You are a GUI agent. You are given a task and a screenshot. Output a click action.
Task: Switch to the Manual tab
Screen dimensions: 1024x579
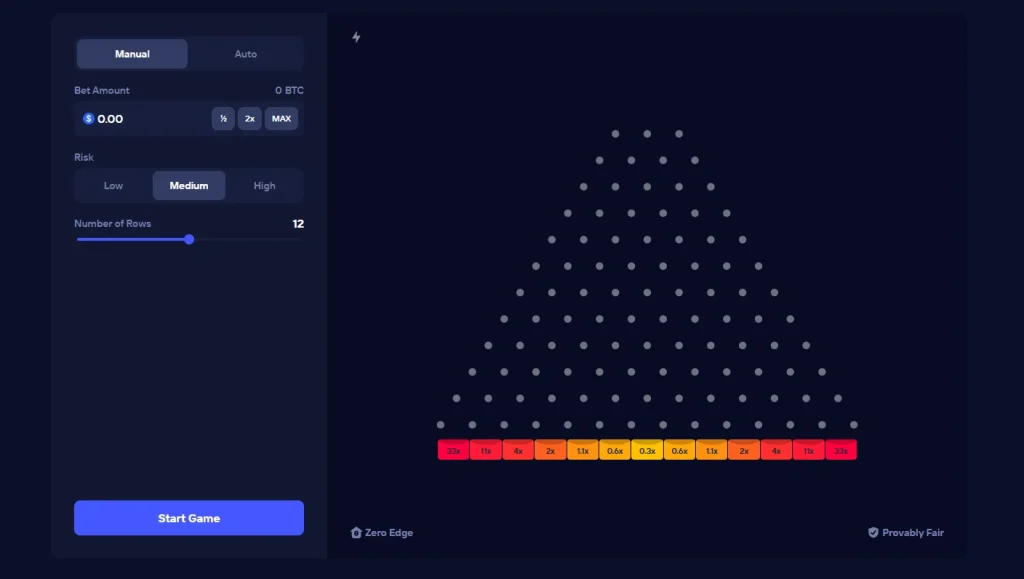(x=132, y=54)
